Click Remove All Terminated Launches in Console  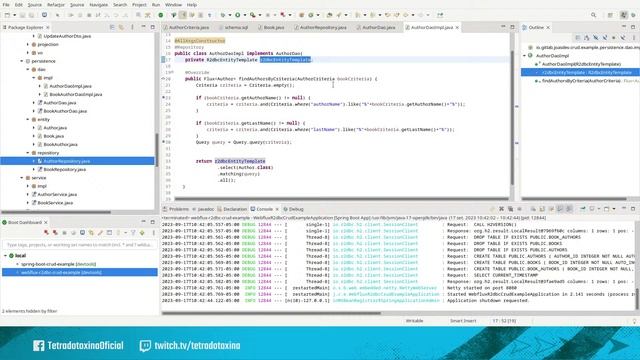[x=511, y=209]
